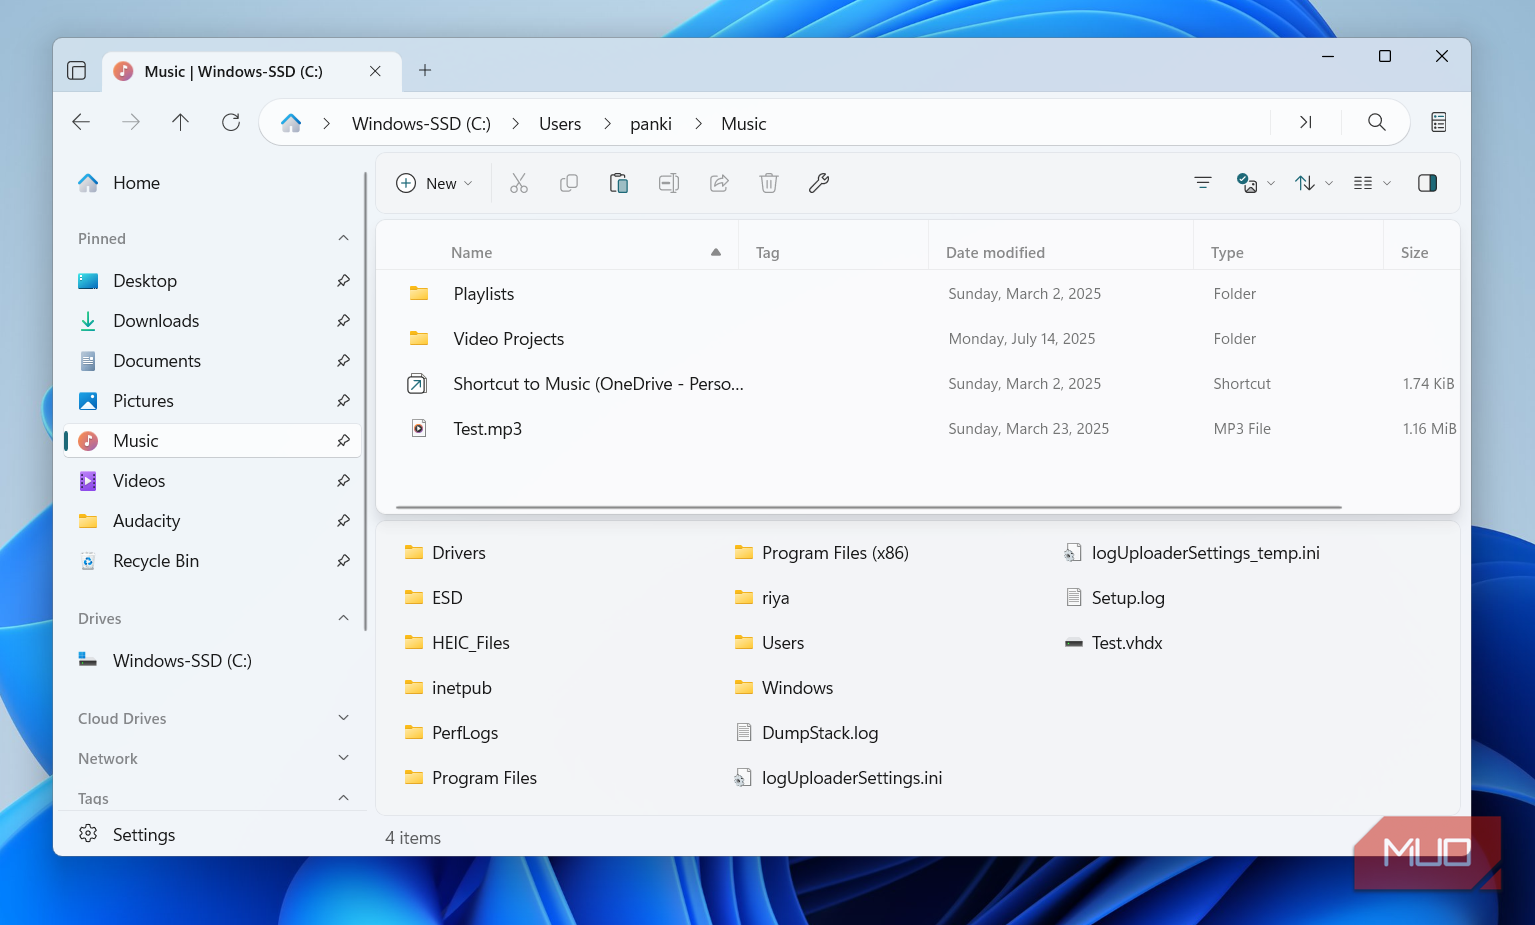Image resolution: width=1535 pixels, height=925 pixels.
Task: Open the New item dropdown
Action: coord(435,183)
